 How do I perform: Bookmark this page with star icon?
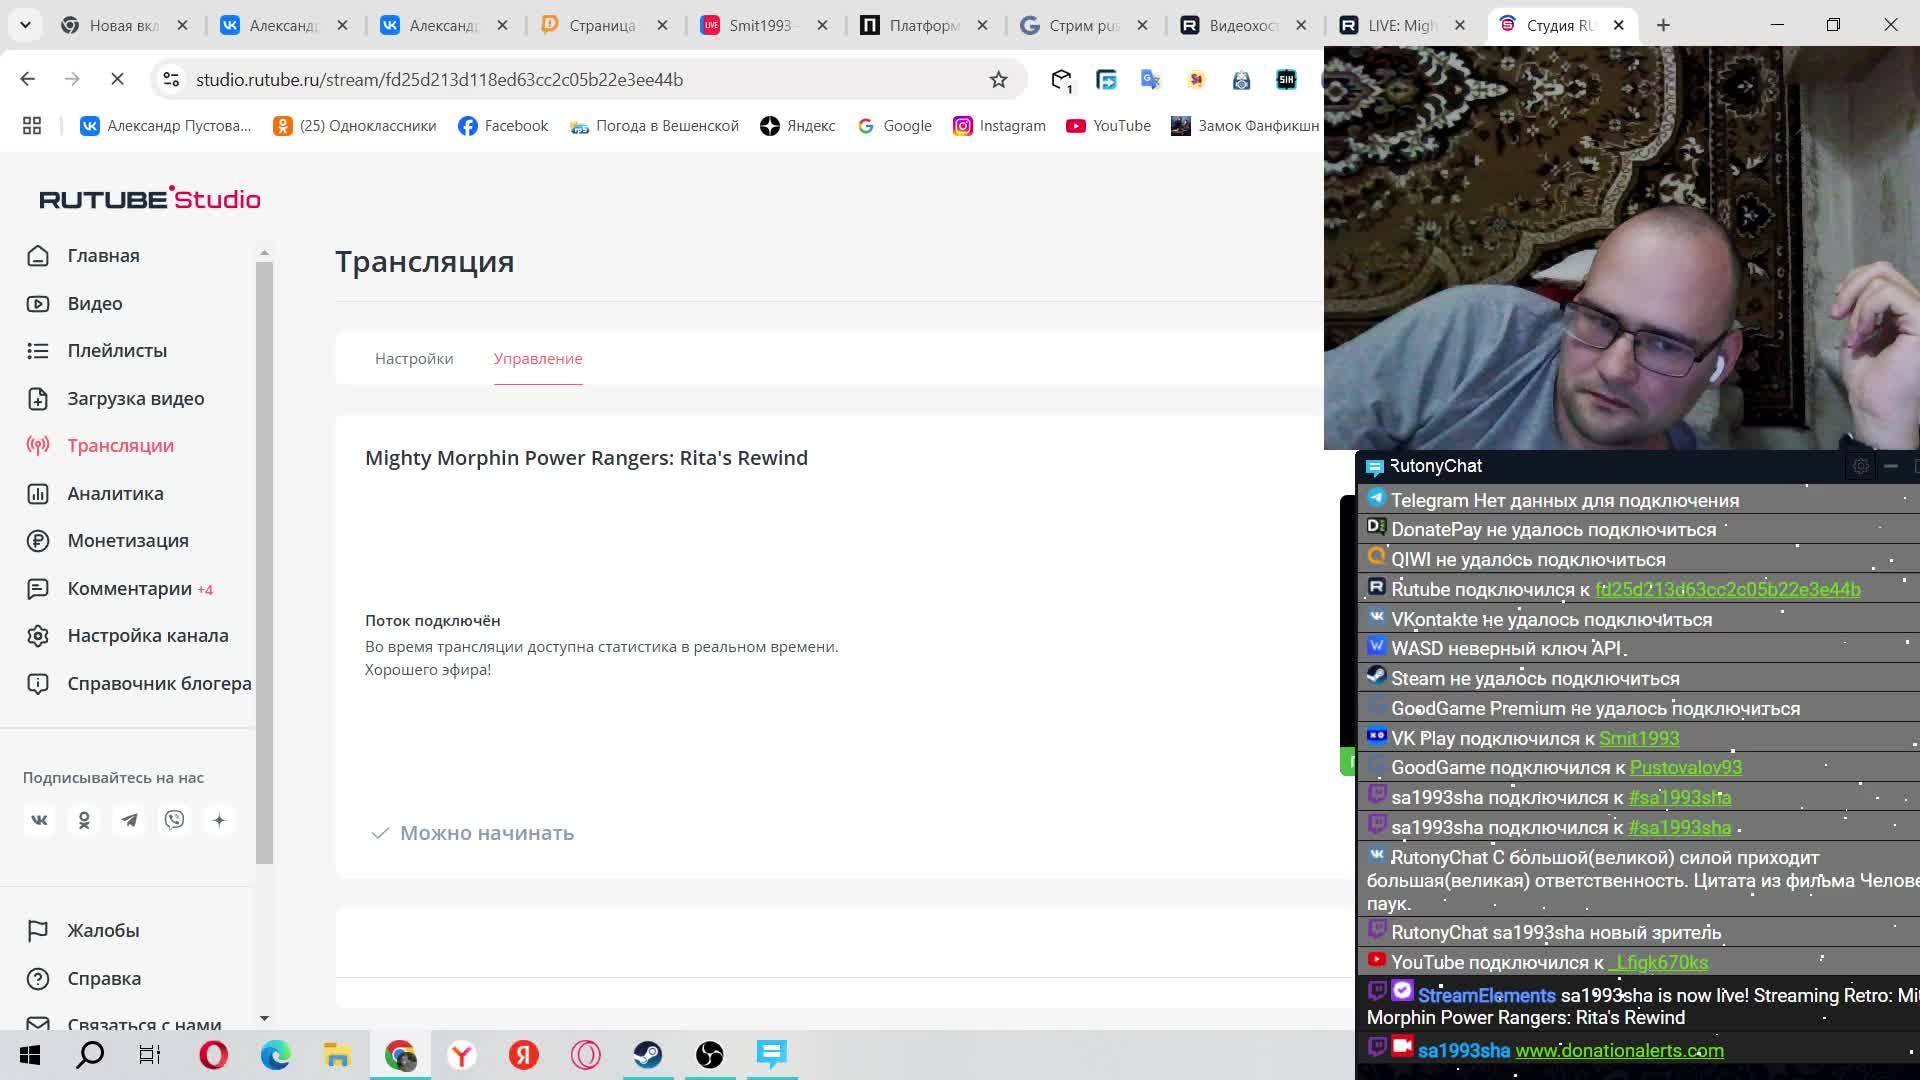(x=998, y=80)
